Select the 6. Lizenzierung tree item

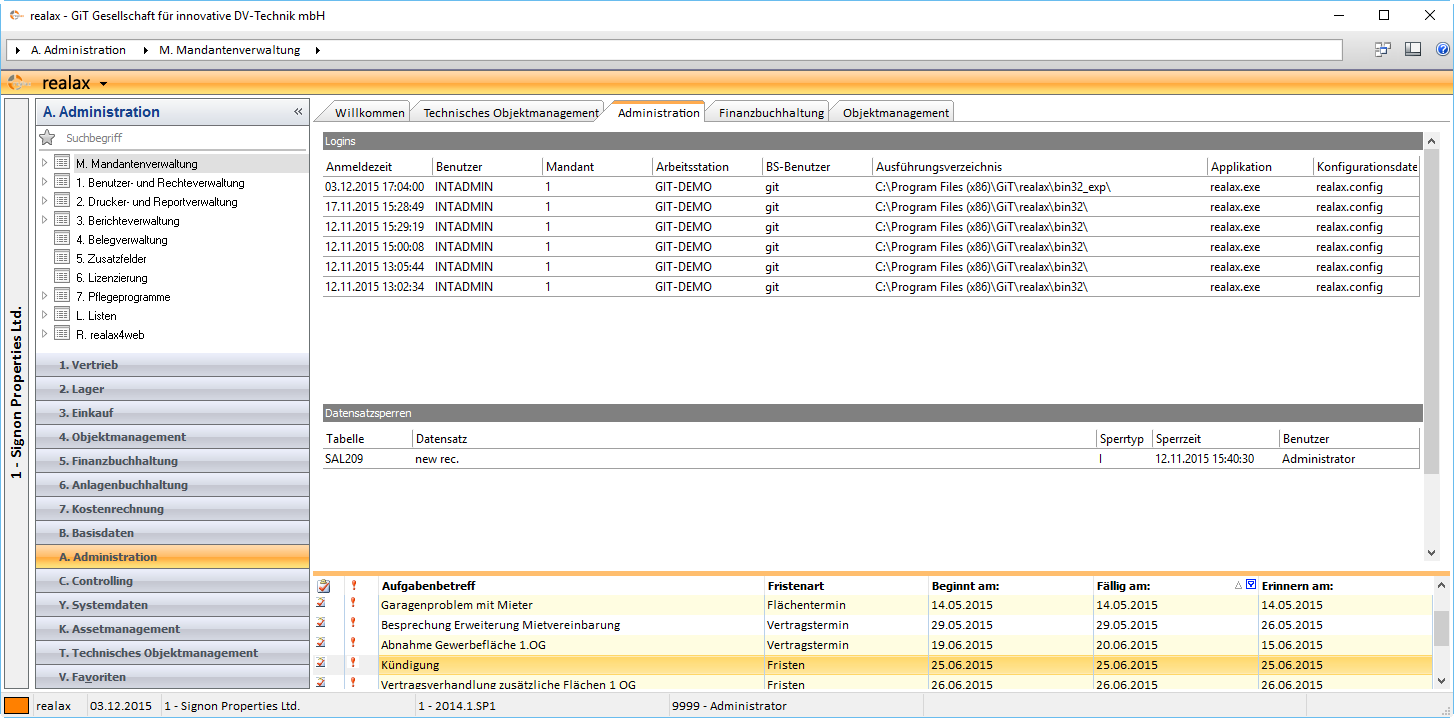pos(111,277)
